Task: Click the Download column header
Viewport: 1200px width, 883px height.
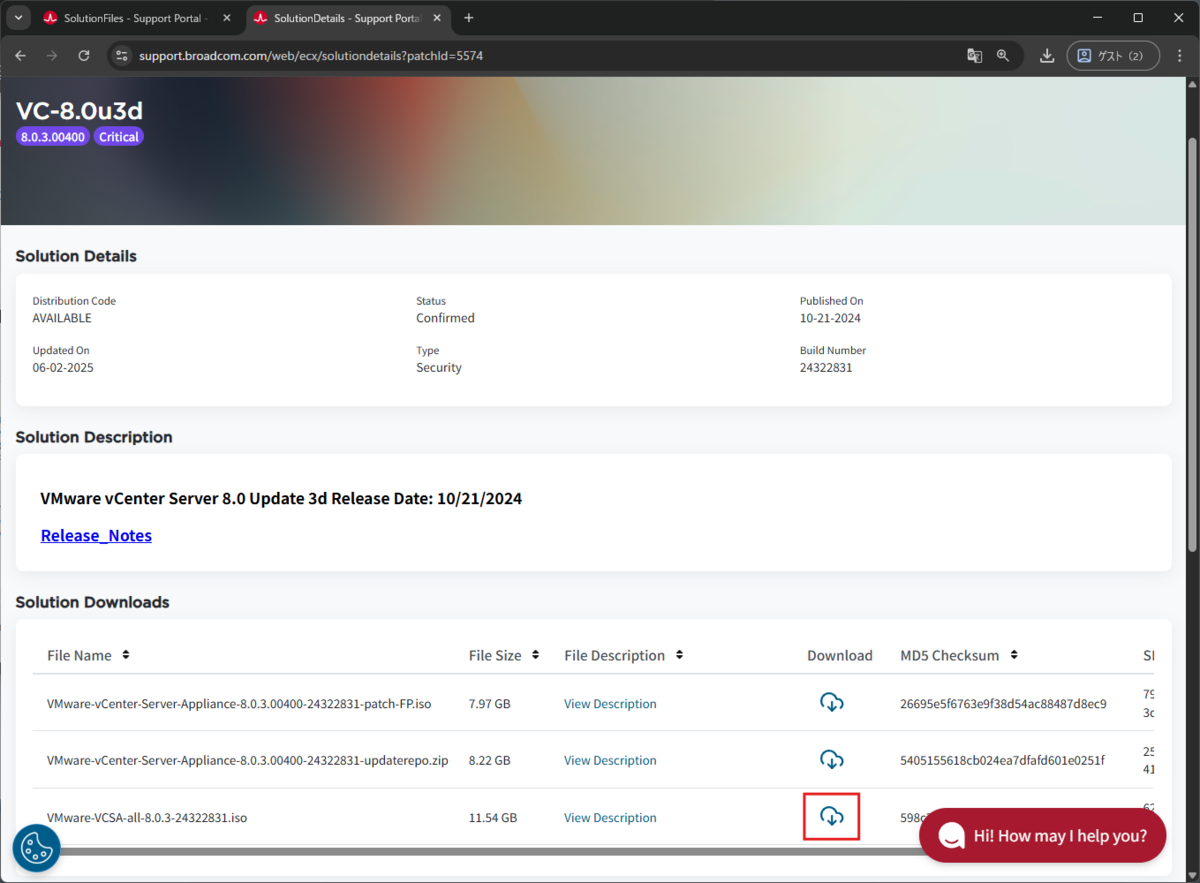Action: pos(840,655)
